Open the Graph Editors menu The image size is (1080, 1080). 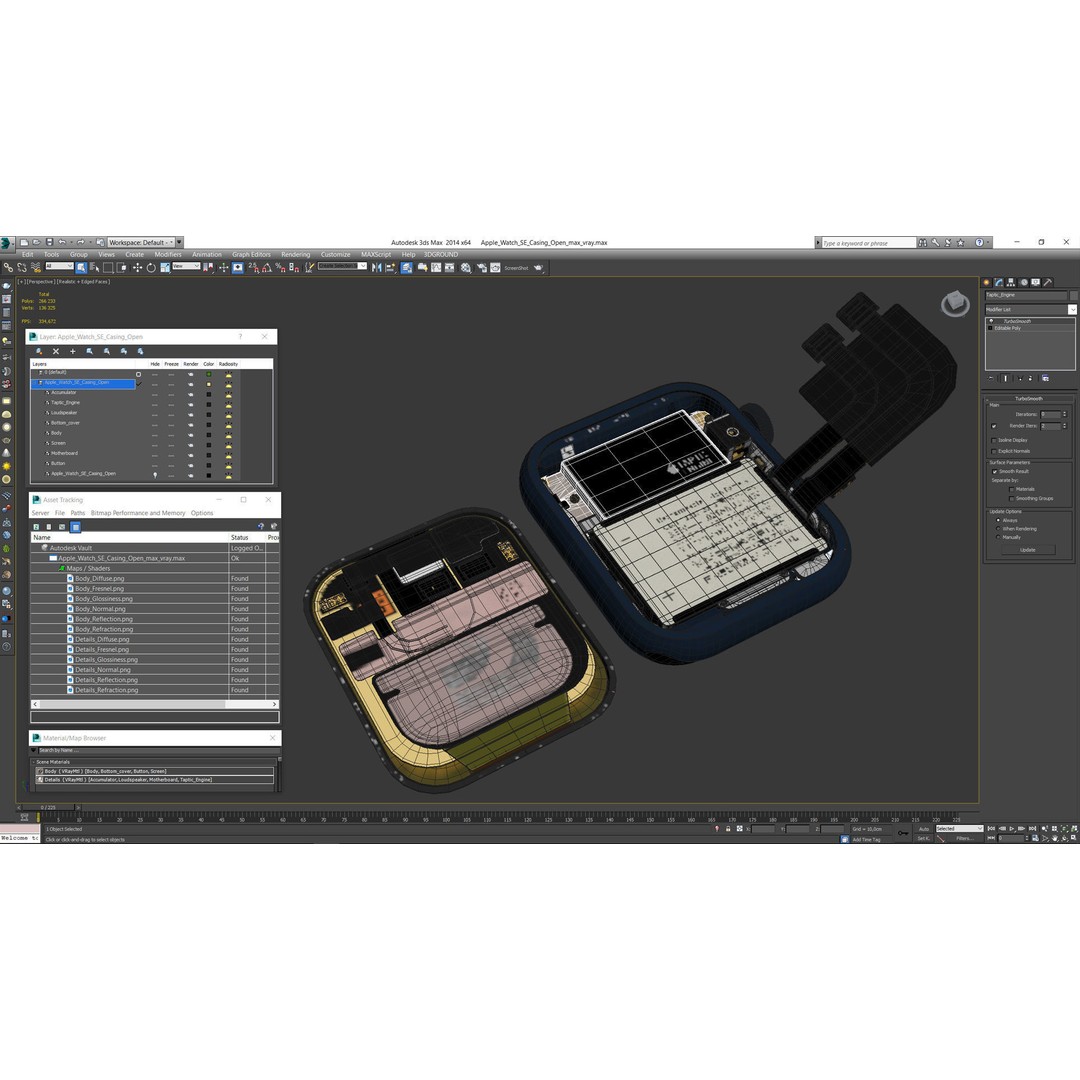click(251, 254)
